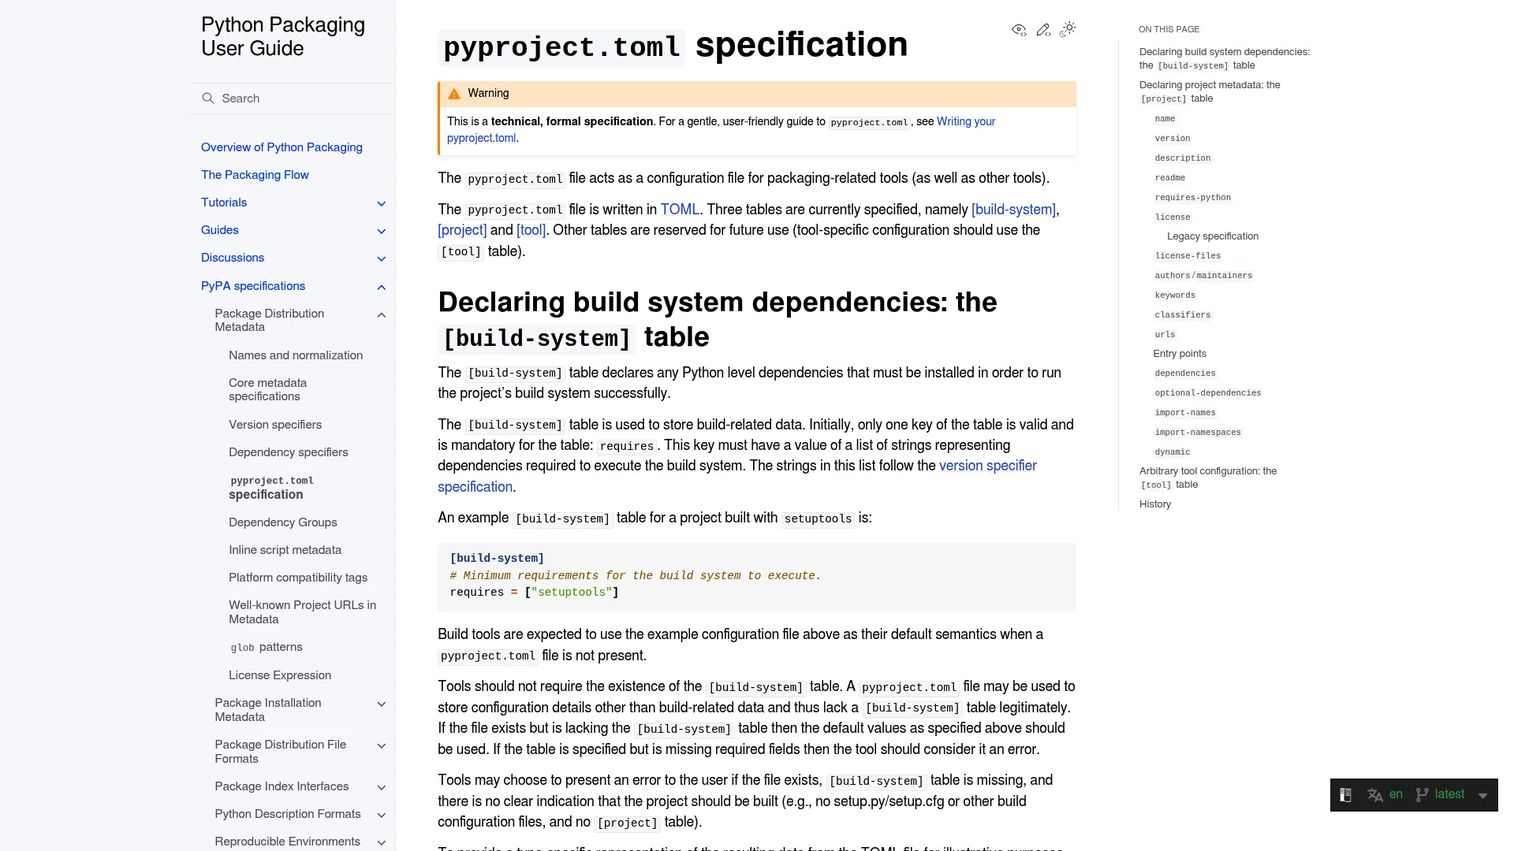Jump to 'name' in page TOC

point(1165,119)
